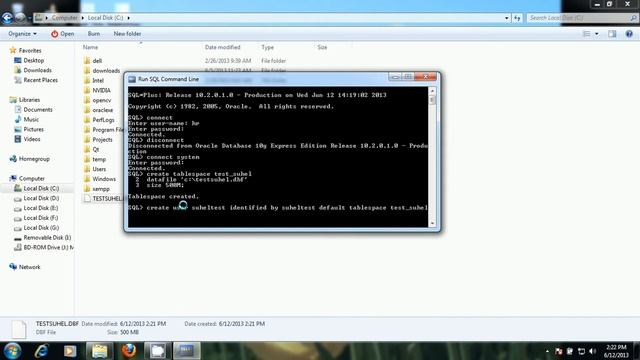Click the Open toolbar button
The width and height of the screenshot is (640, 360).
coord(62,34)
